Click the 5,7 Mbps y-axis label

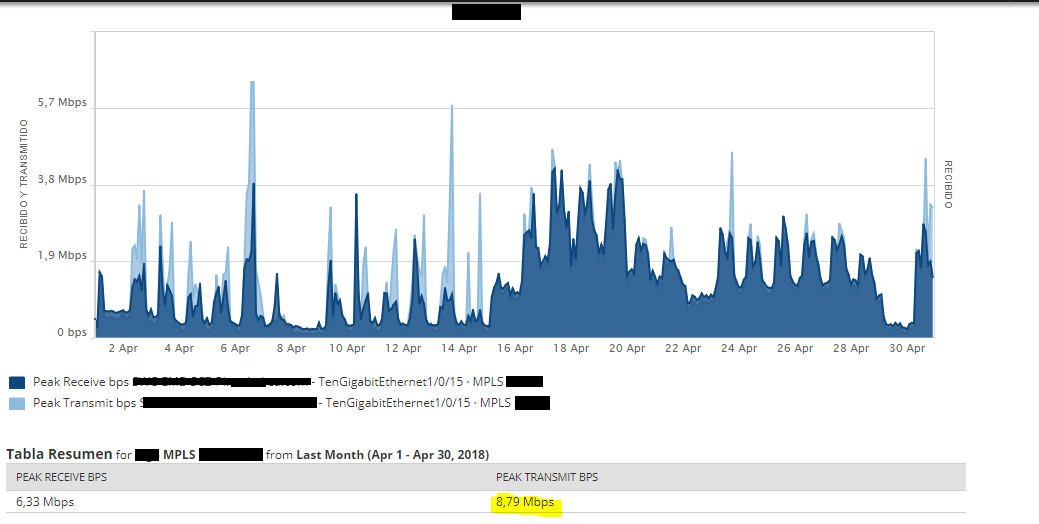(62, 103)
